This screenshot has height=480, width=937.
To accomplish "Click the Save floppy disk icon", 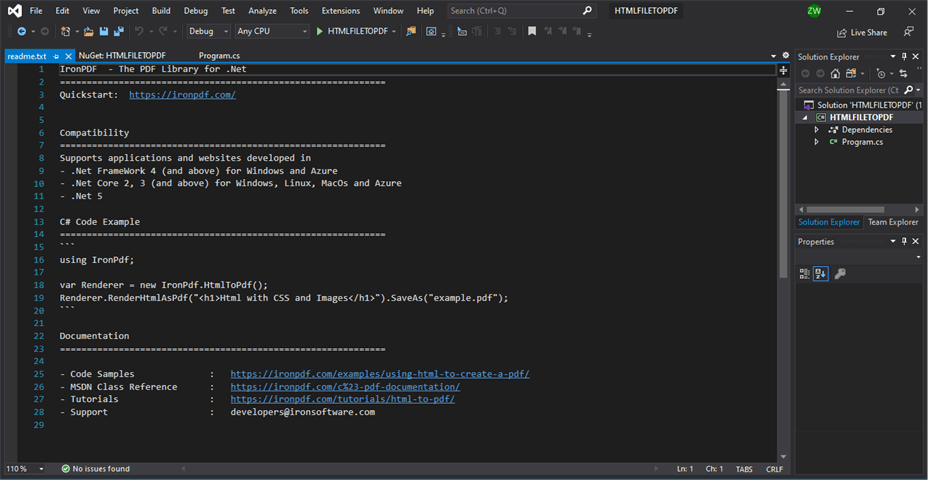I will pyautogui.click(x=104, y=31).
